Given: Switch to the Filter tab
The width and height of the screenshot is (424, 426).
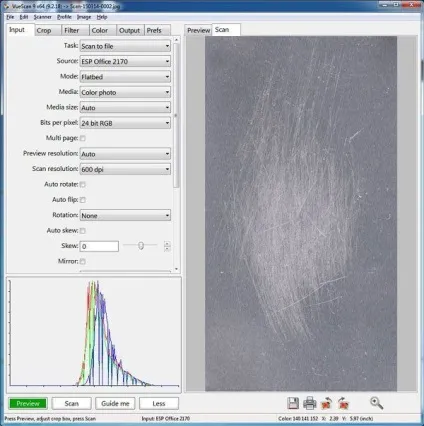Looking at the screenshot, I should [x=72, y=30].
